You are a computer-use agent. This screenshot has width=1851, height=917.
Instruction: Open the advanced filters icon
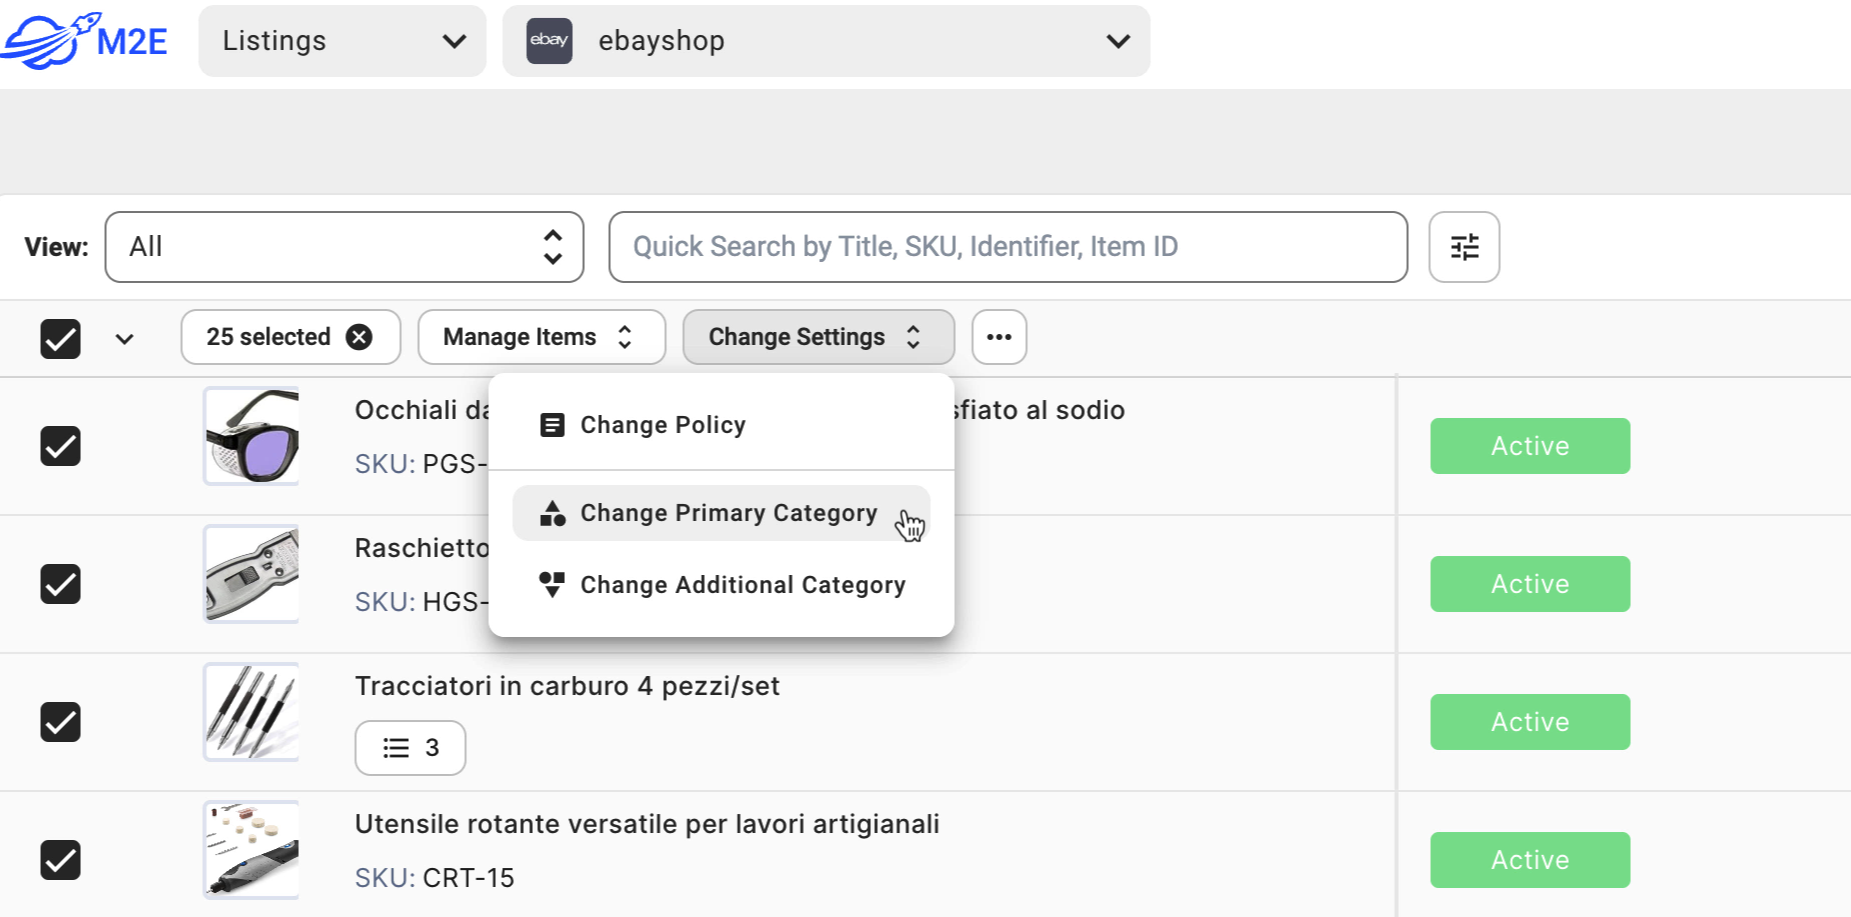pyautogui.click(x=1464, y=247)
